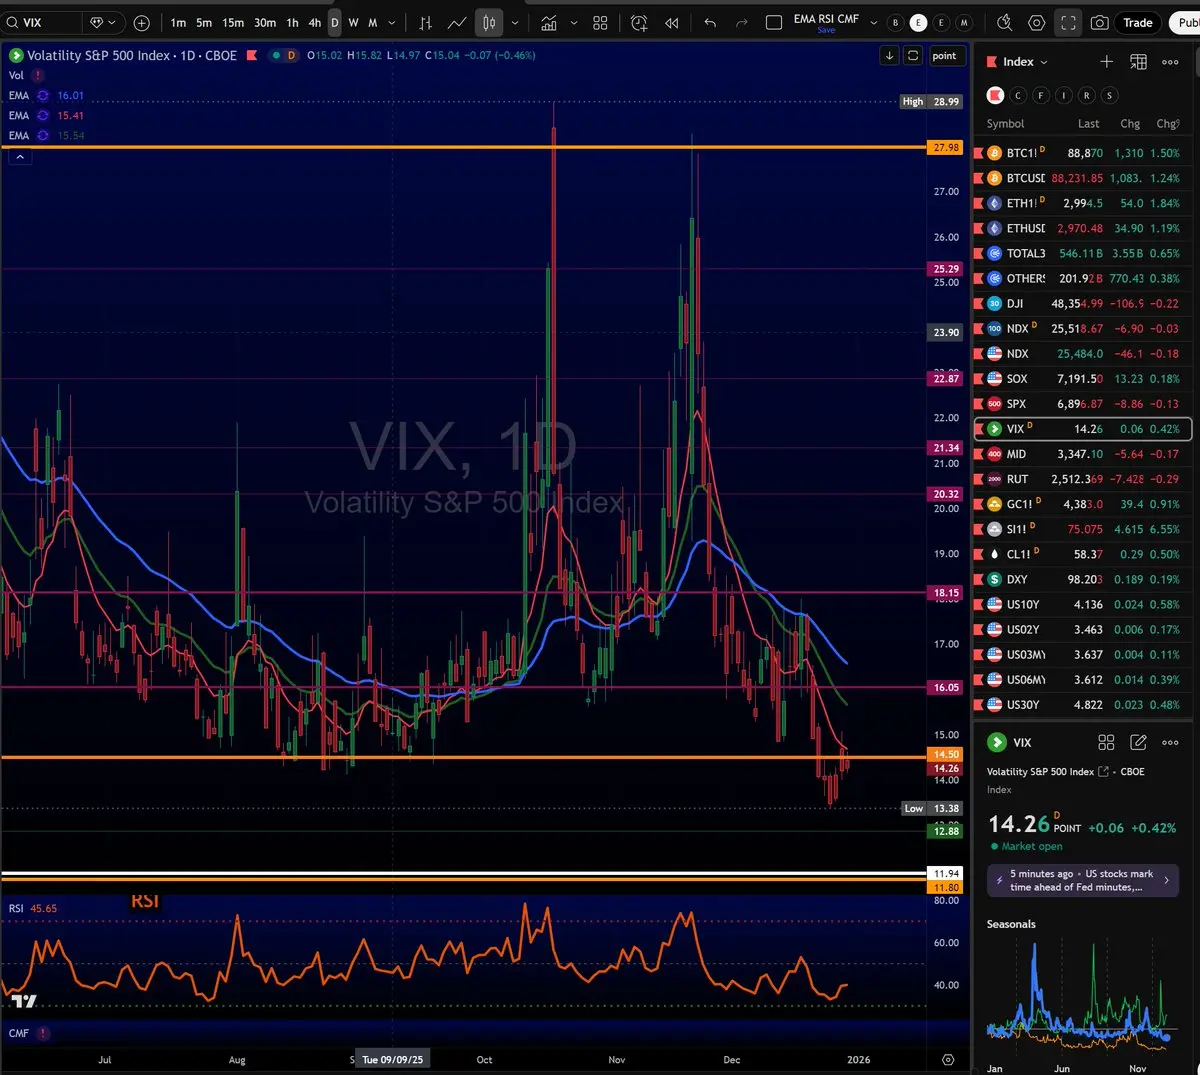Select the W weekly timeframe
The height and width of the screenshot is (1075, 1200).
pyautogui.click(x=353, y=22)
